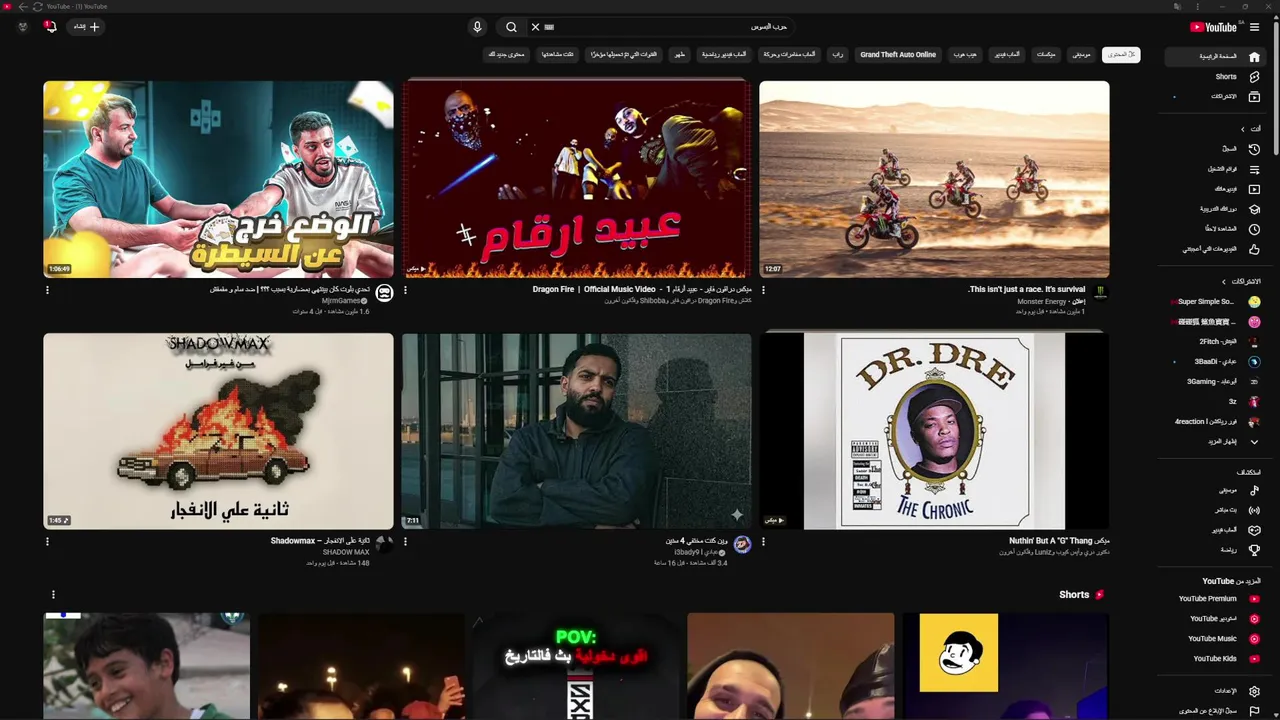Open i3bady9 channel avatar
This screenshot has width=1280, height=720.
[x=742, y=545]
